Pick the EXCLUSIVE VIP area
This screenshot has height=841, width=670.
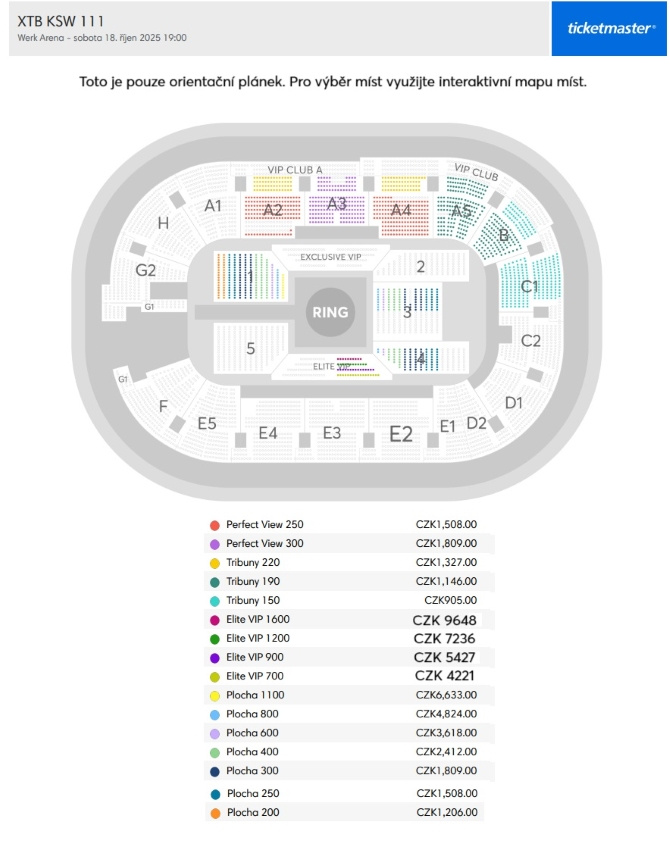330,257
